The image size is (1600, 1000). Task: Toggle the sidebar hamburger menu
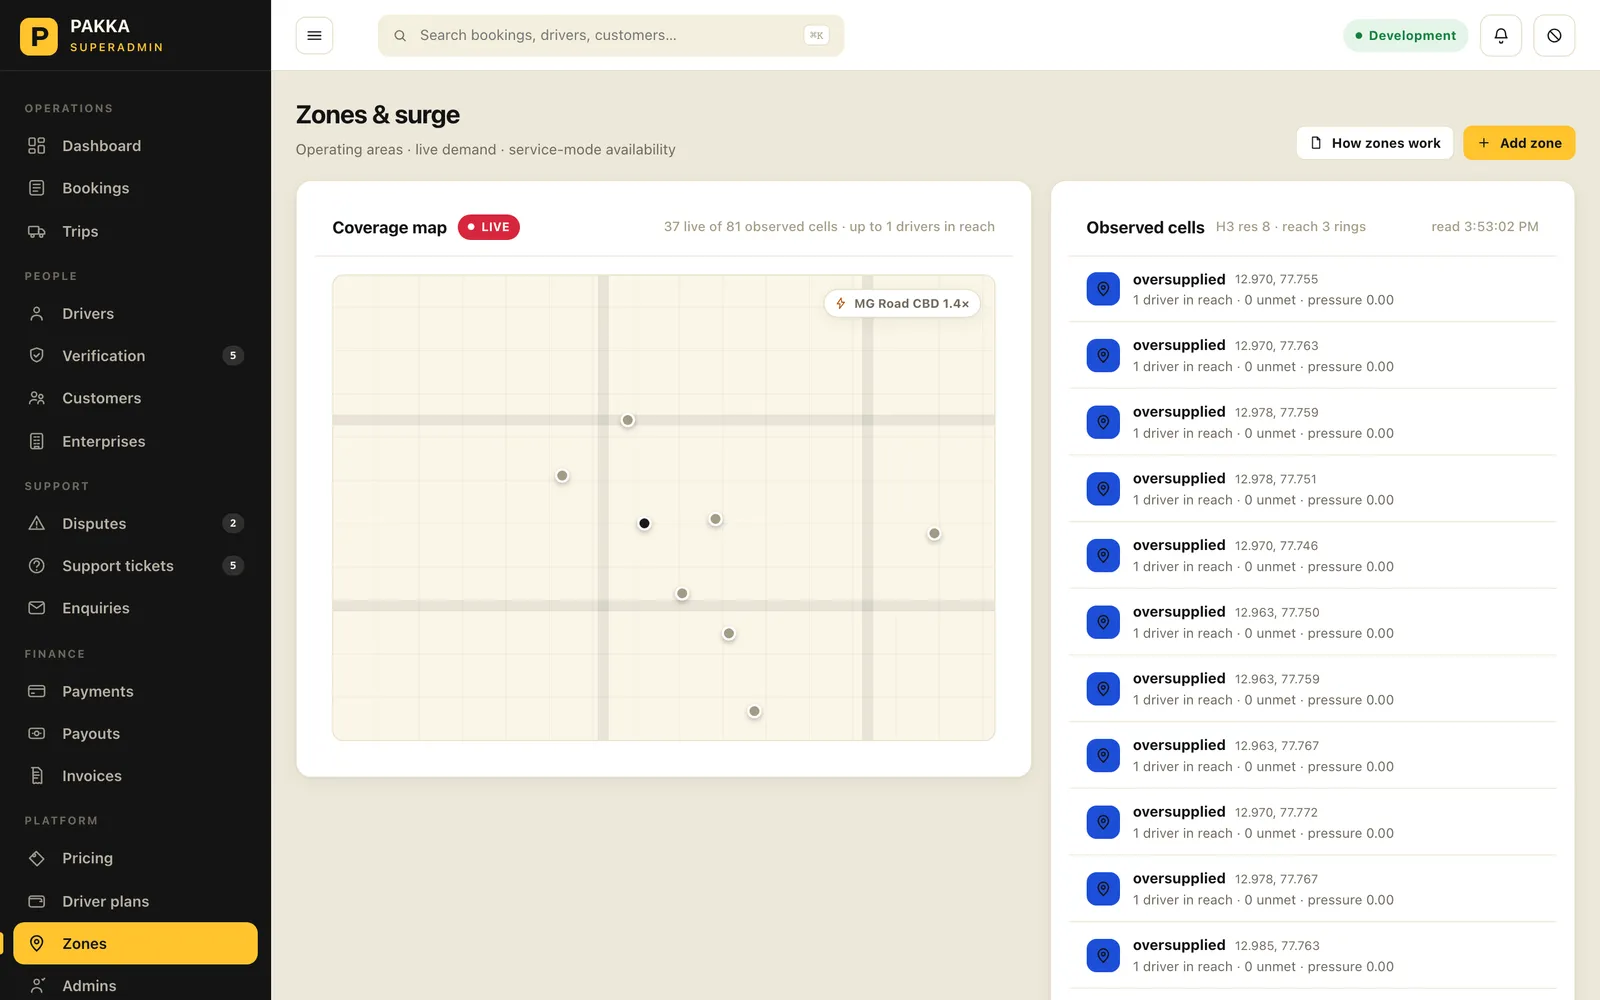314,36
